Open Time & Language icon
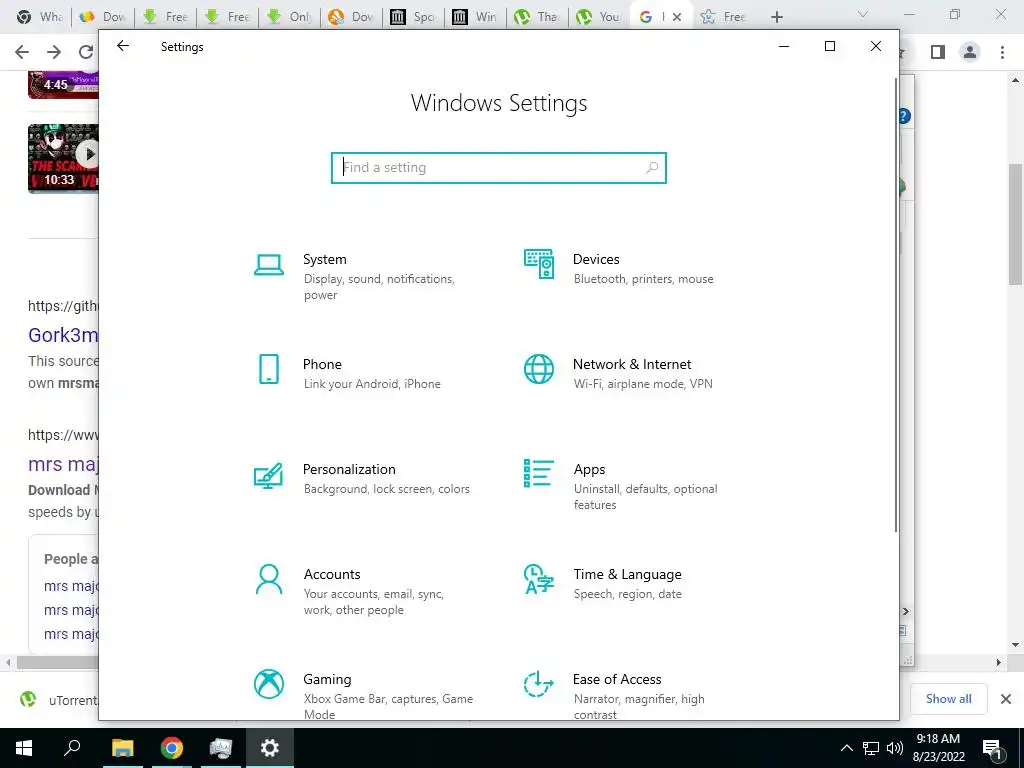This screenshot has width=1024, height=768. click(539, 579)
